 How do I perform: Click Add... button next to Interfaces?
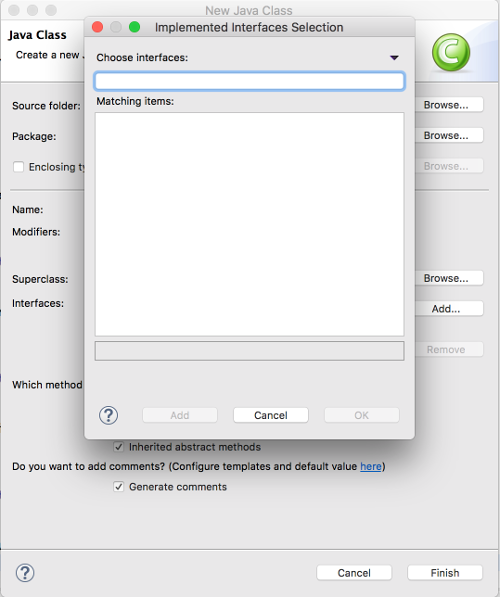[449, 308]
